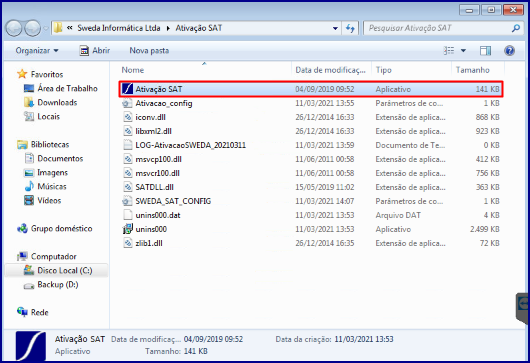530x363 pixels.
Task: Click the Locais recent places icon
Action: point(29,117)
